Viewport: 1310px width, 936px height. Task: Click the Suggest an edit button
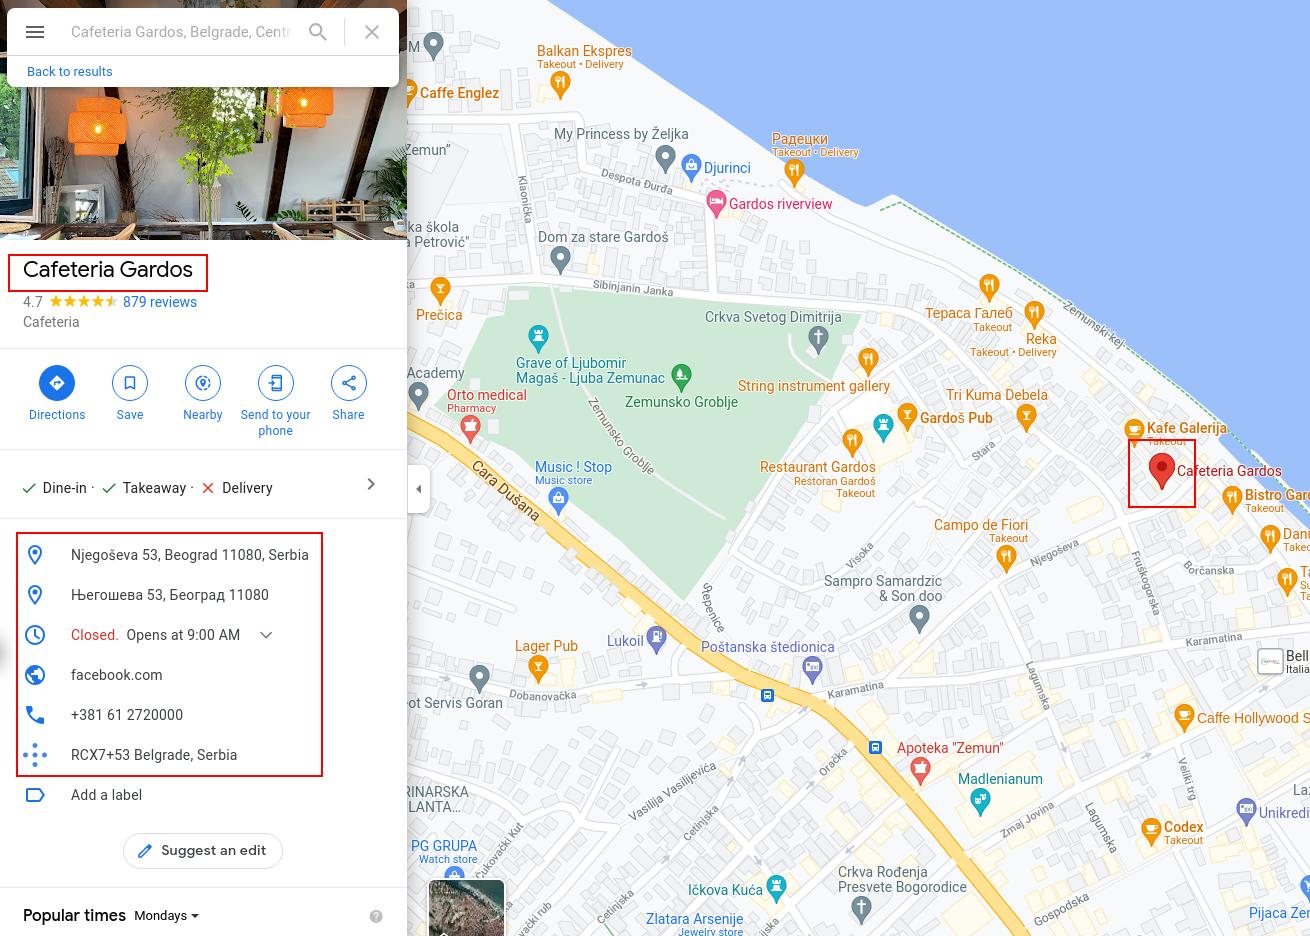click(x=203, y=851)
